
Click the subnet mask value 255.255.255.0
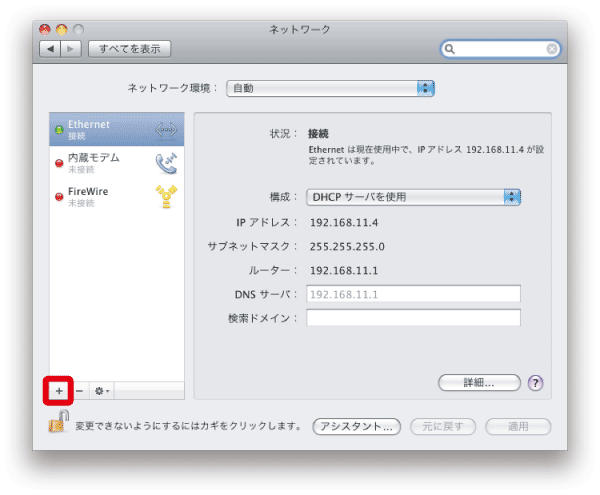pyautogui.click(x=347, y=247)
